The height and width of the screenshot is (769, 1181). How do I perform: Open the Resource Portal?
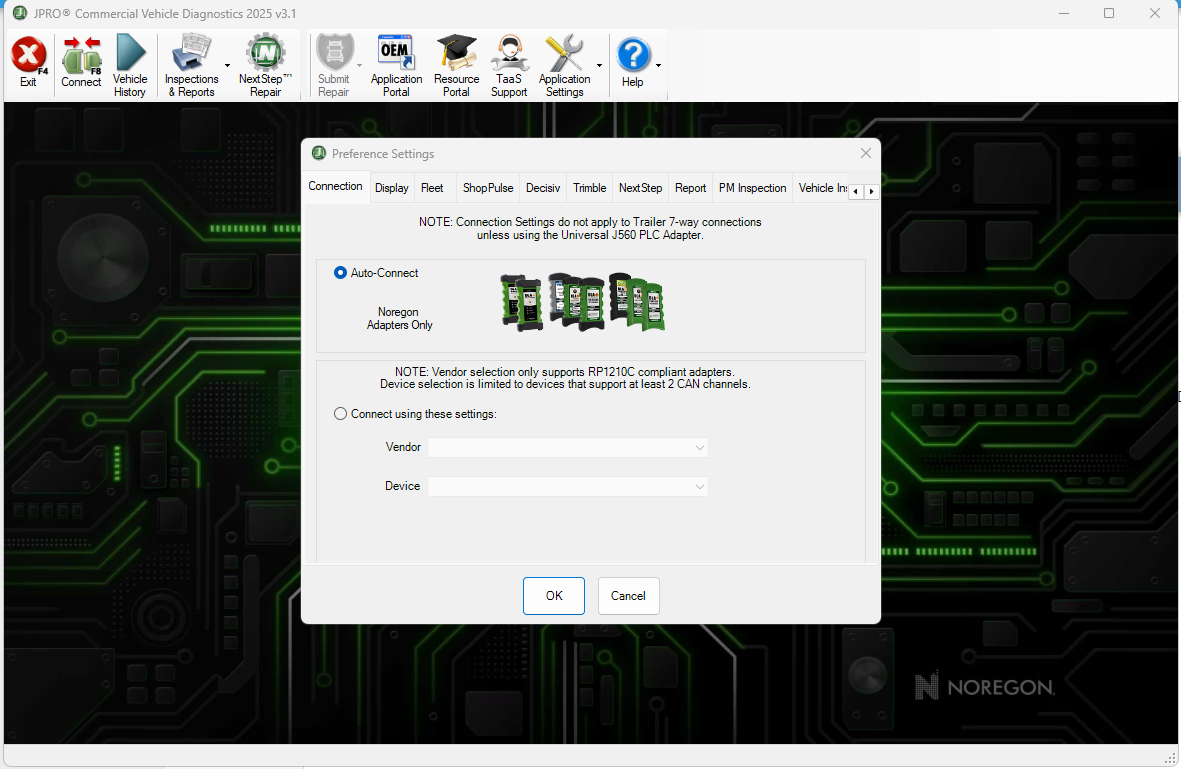pos(456,63)
